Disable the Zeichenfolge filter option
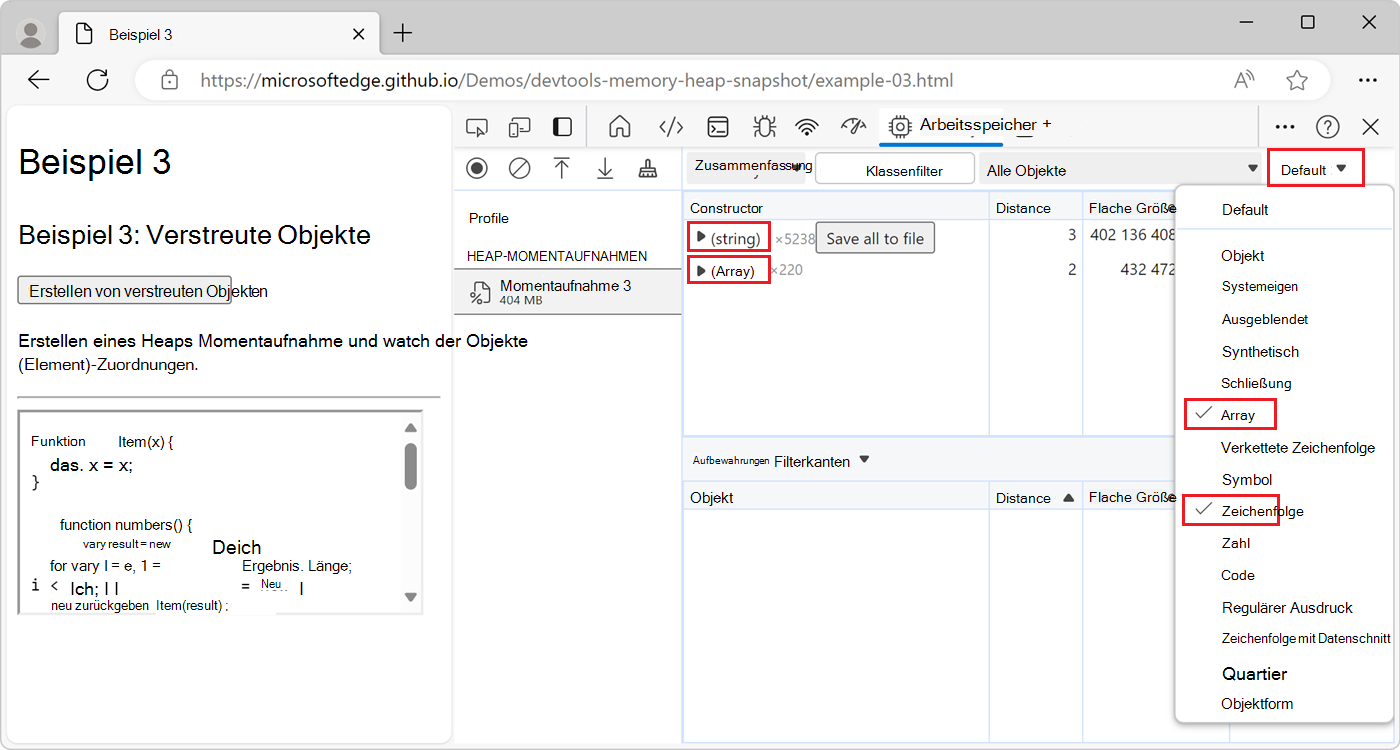This screenshot has width=1400, height=750. coord(1230,510)
